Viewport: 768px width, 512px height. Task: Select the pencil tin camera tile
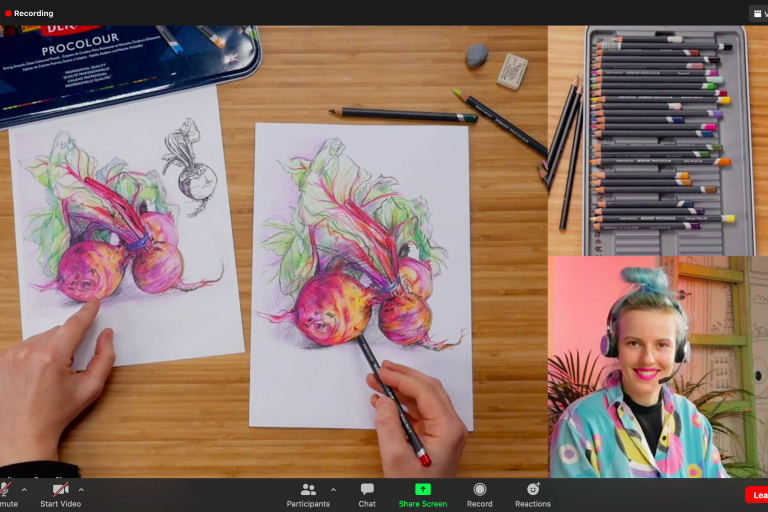point(657,140)
